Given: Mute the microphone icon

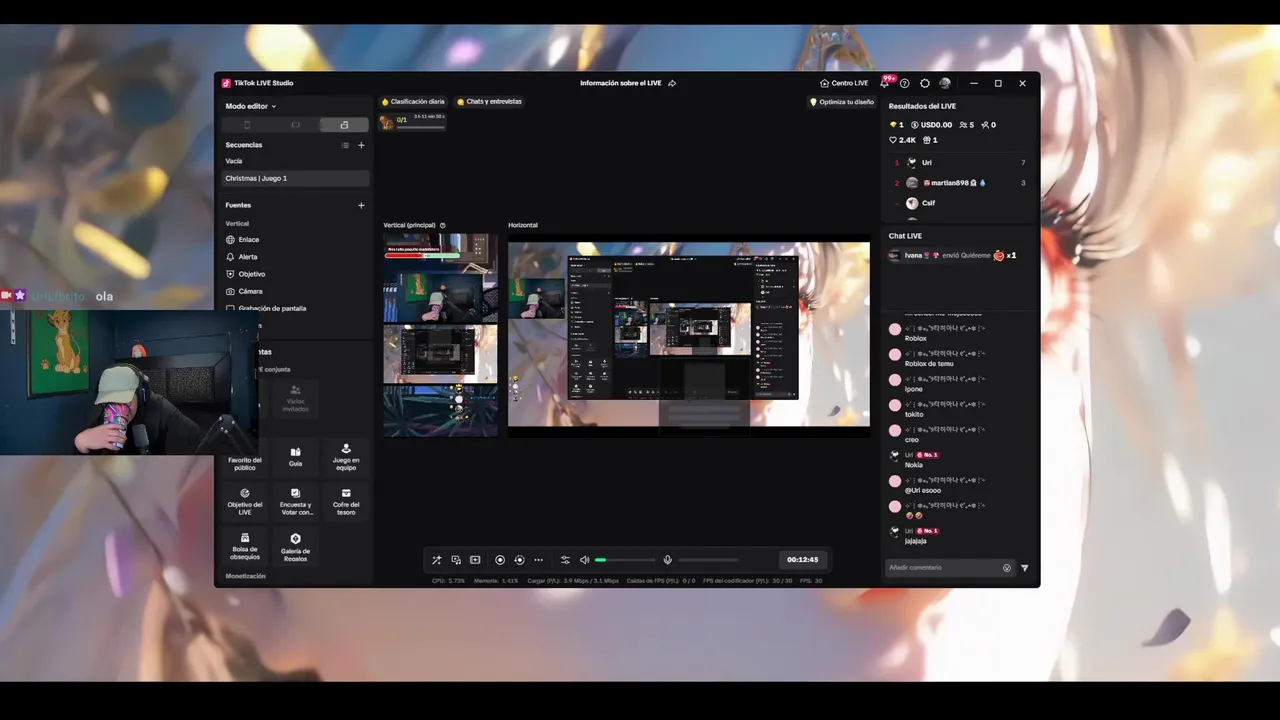Looking at the screenshot, I should [668, 560].
